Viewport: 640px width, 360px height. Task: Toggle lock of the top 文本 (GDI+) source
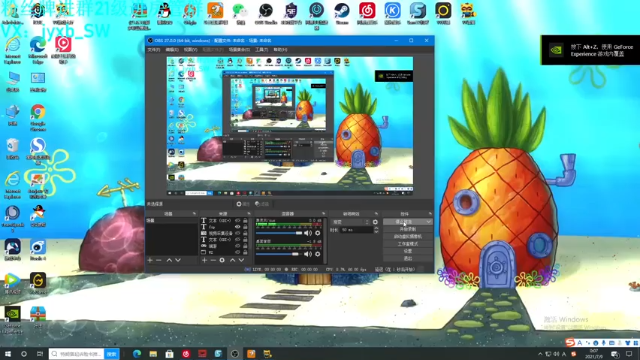point(245,220)
